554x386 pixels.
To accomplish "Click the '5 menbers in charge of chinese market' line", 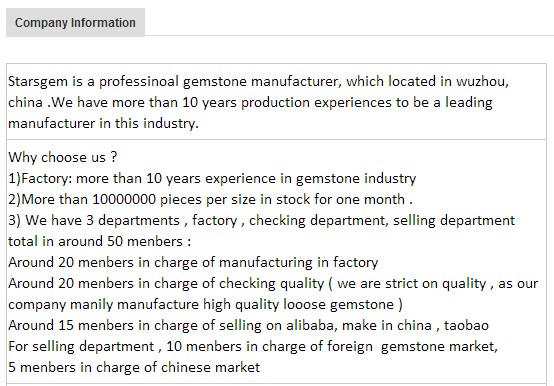I will (134, 367).
